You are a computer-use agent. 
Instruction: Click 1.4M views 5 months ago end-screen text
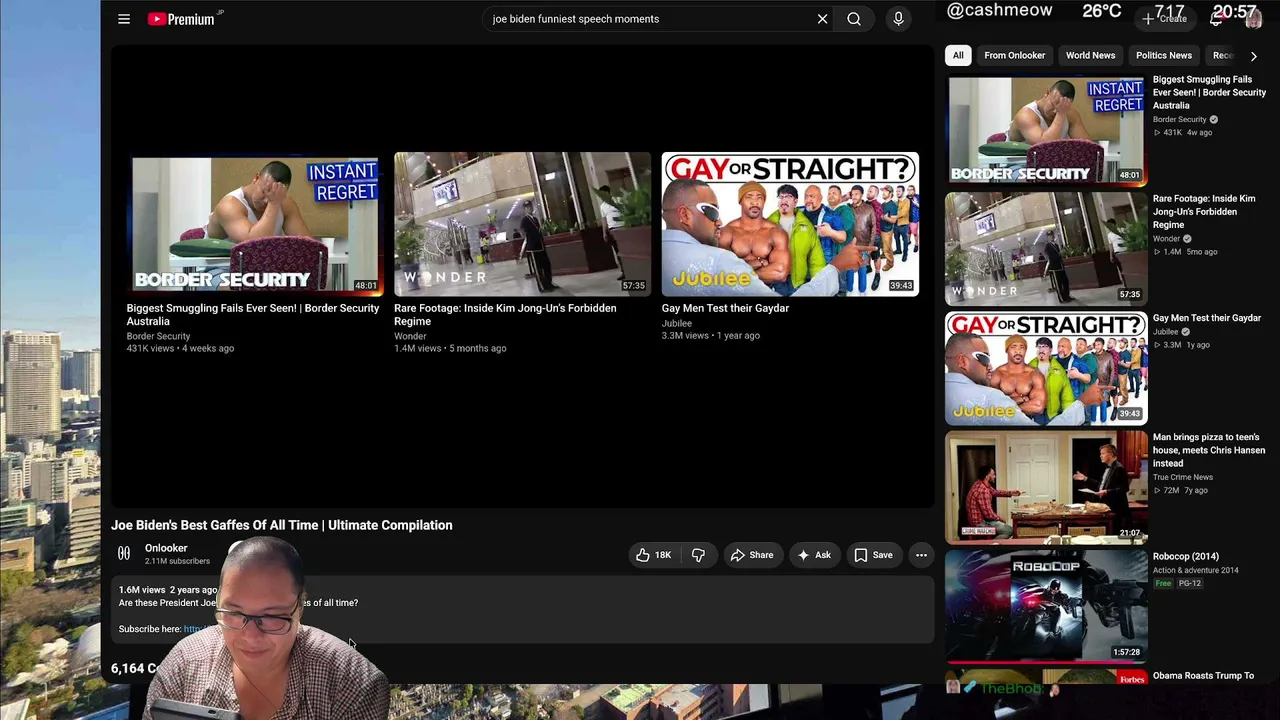point(450,348)
